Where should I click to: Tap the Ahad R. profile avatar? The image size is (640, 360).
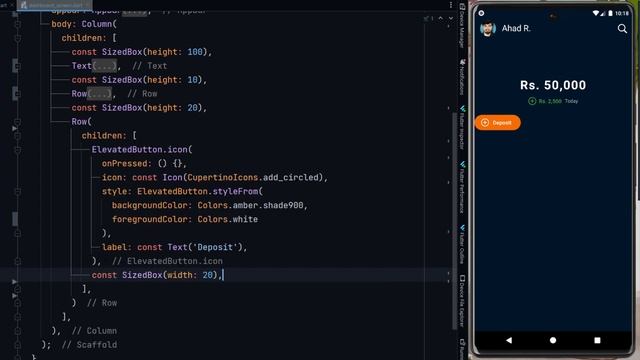[x=487, y=29]
